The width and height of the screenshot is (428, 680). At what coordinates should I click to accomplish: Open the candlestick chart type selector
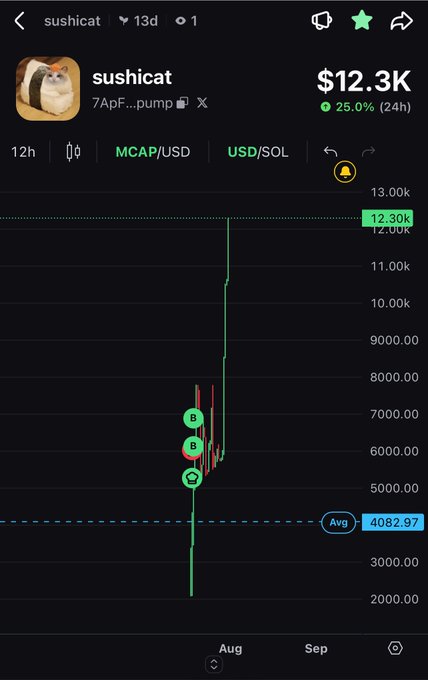point(73,152)
